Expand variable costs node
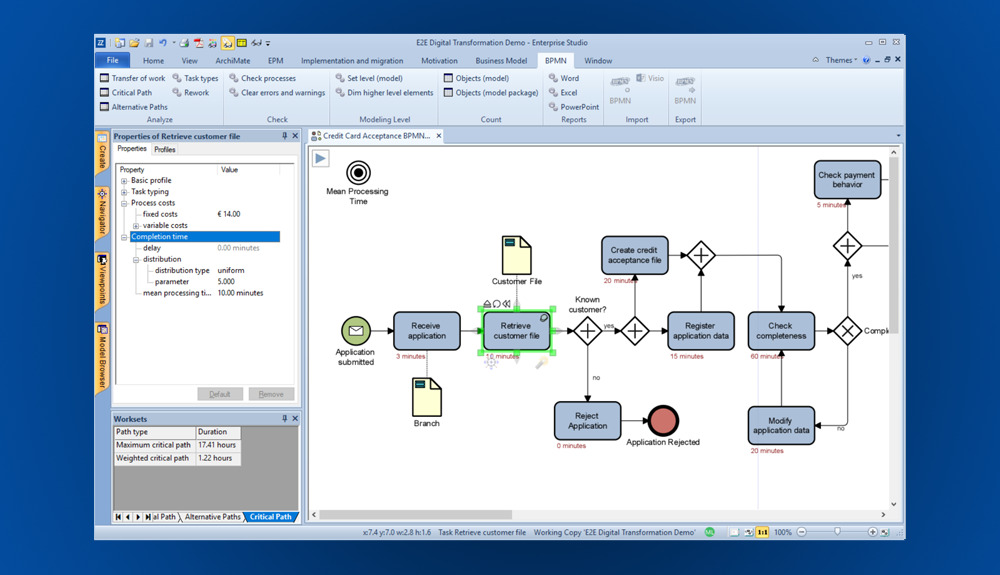Viewport: 1000px width, 575px height. (x=136, y=226)
